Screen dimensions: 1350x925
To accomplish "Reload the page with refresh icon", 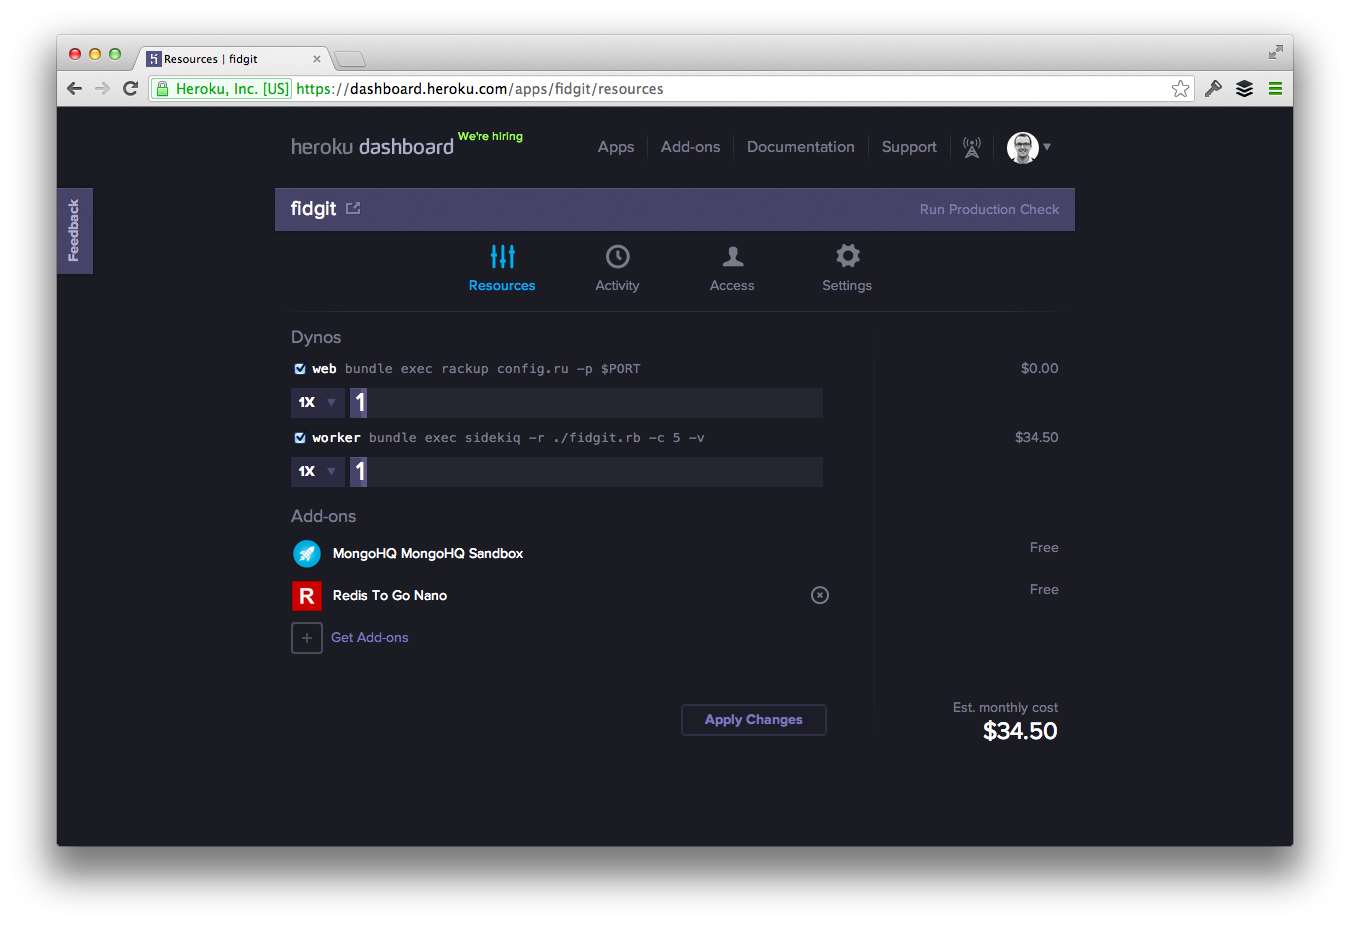I will (x=130, y=89).
